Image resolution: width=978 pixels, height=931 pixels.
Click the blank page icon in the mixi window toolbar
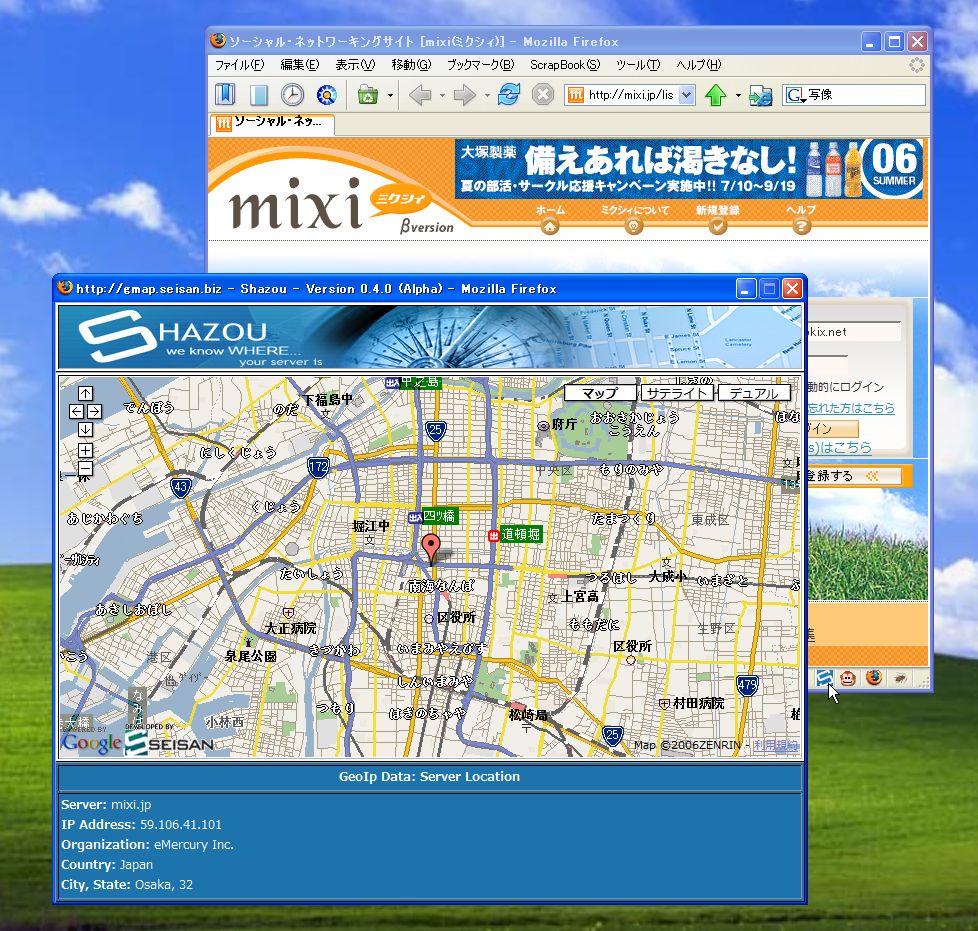pyautogui.click(x=259, y=95)
